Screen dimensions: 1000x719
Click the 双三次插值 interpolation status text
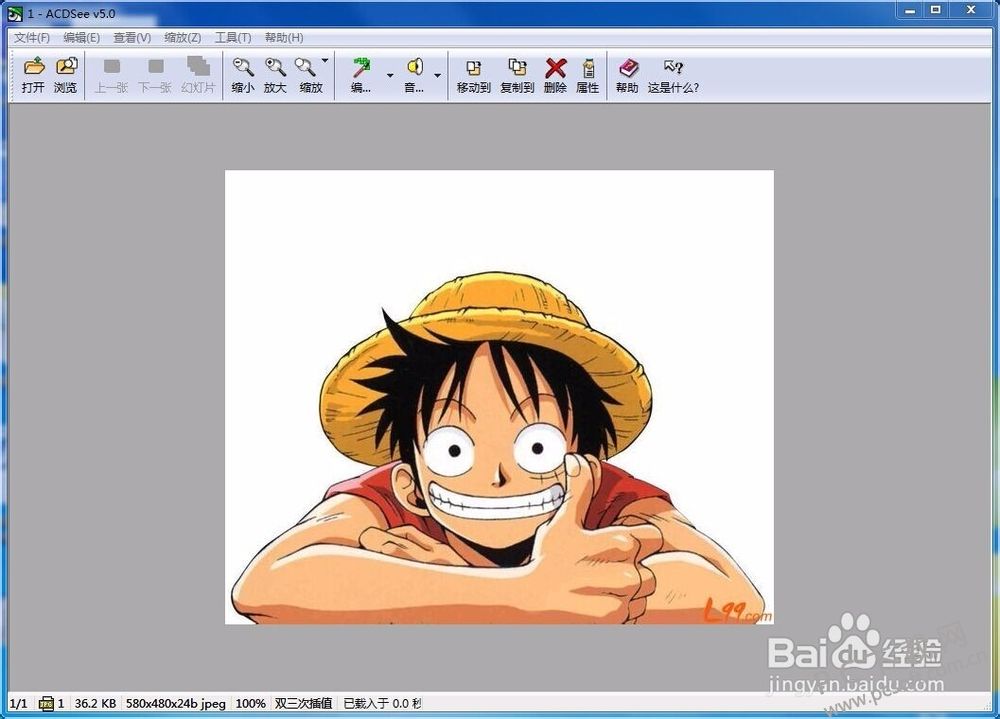(x=304, y=703)
